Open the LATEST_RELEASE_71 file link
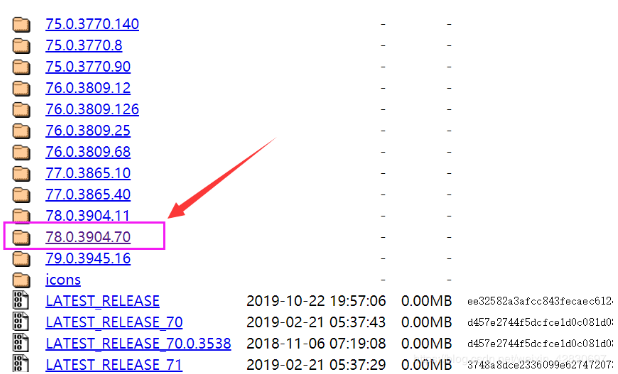Viewport: 618px width, 374px height. click(x=114, y=365)
